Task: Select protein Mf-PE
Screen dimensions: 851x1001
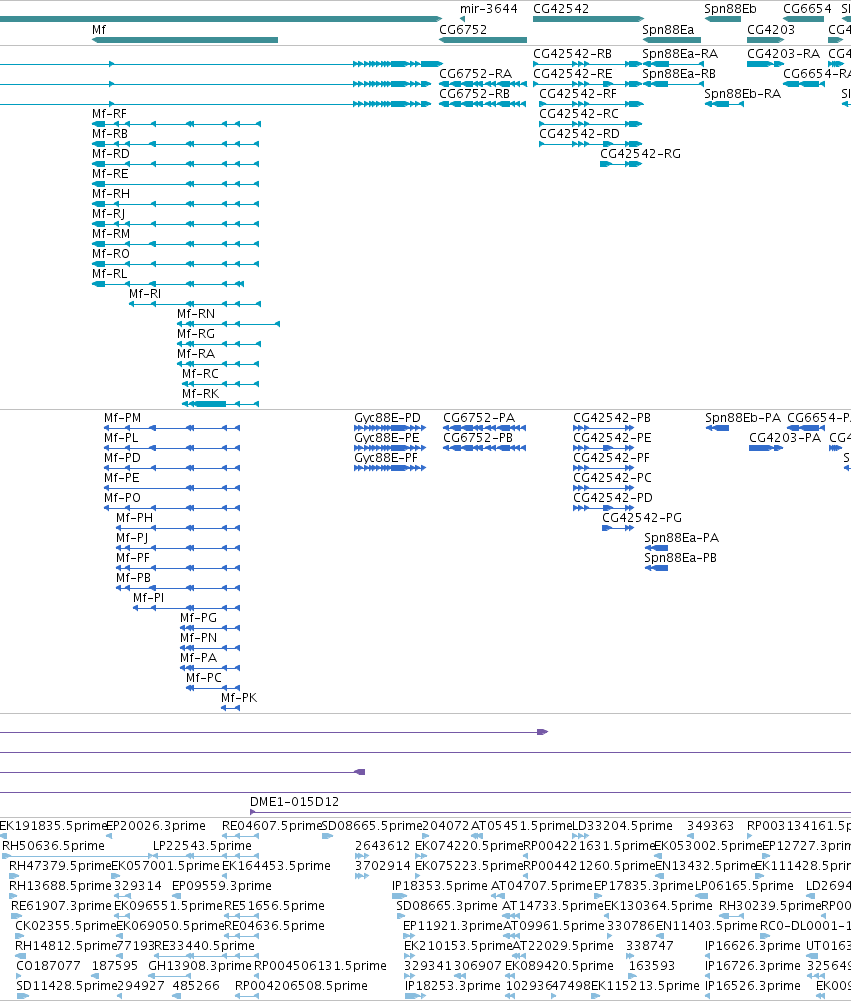Action: [172, 488]
